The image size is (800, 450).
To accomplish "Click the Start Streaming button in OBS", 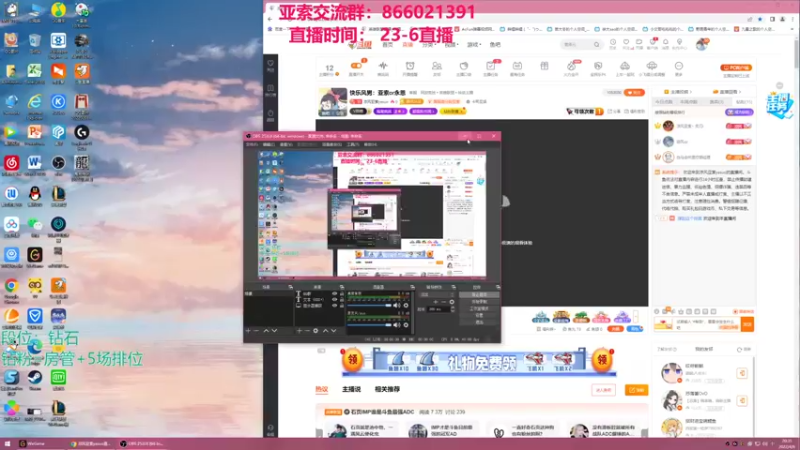I will 479,295.
